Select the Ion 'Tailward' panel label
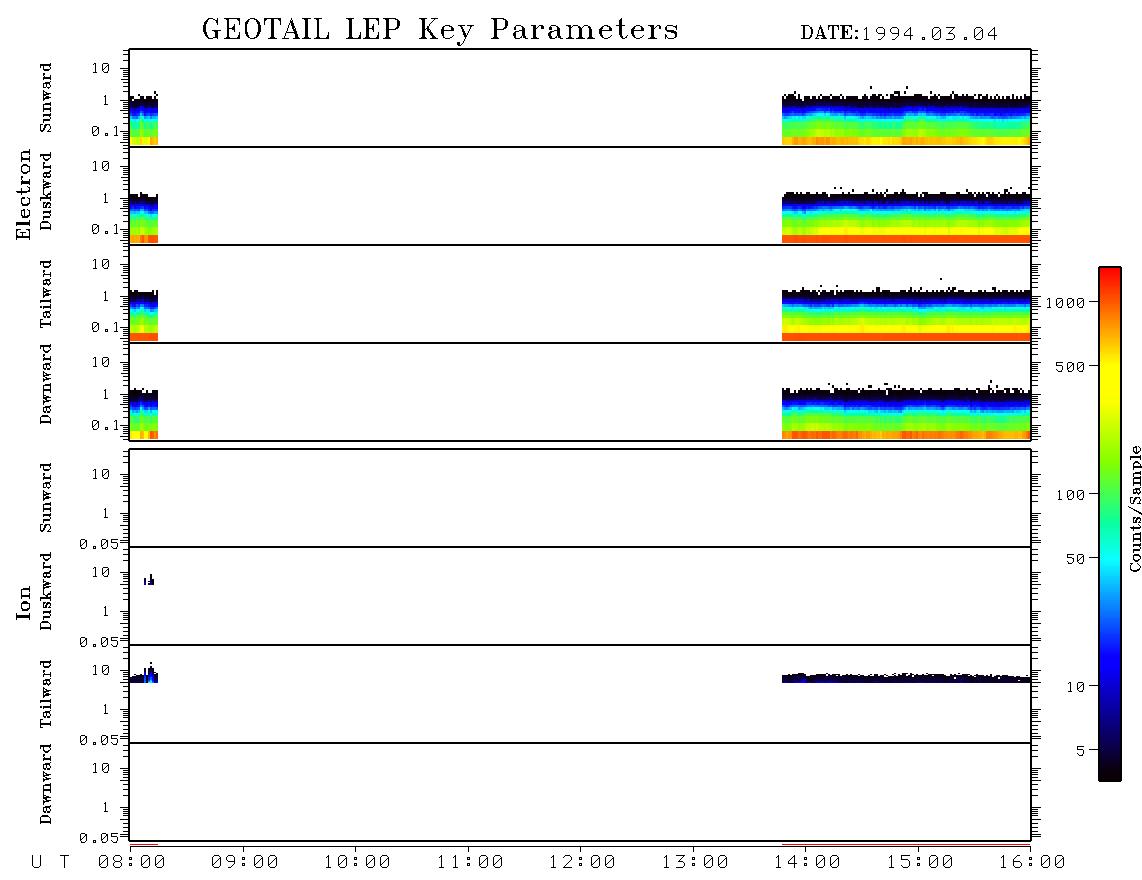Screen dimensions: 1142x880 point(46,694)
